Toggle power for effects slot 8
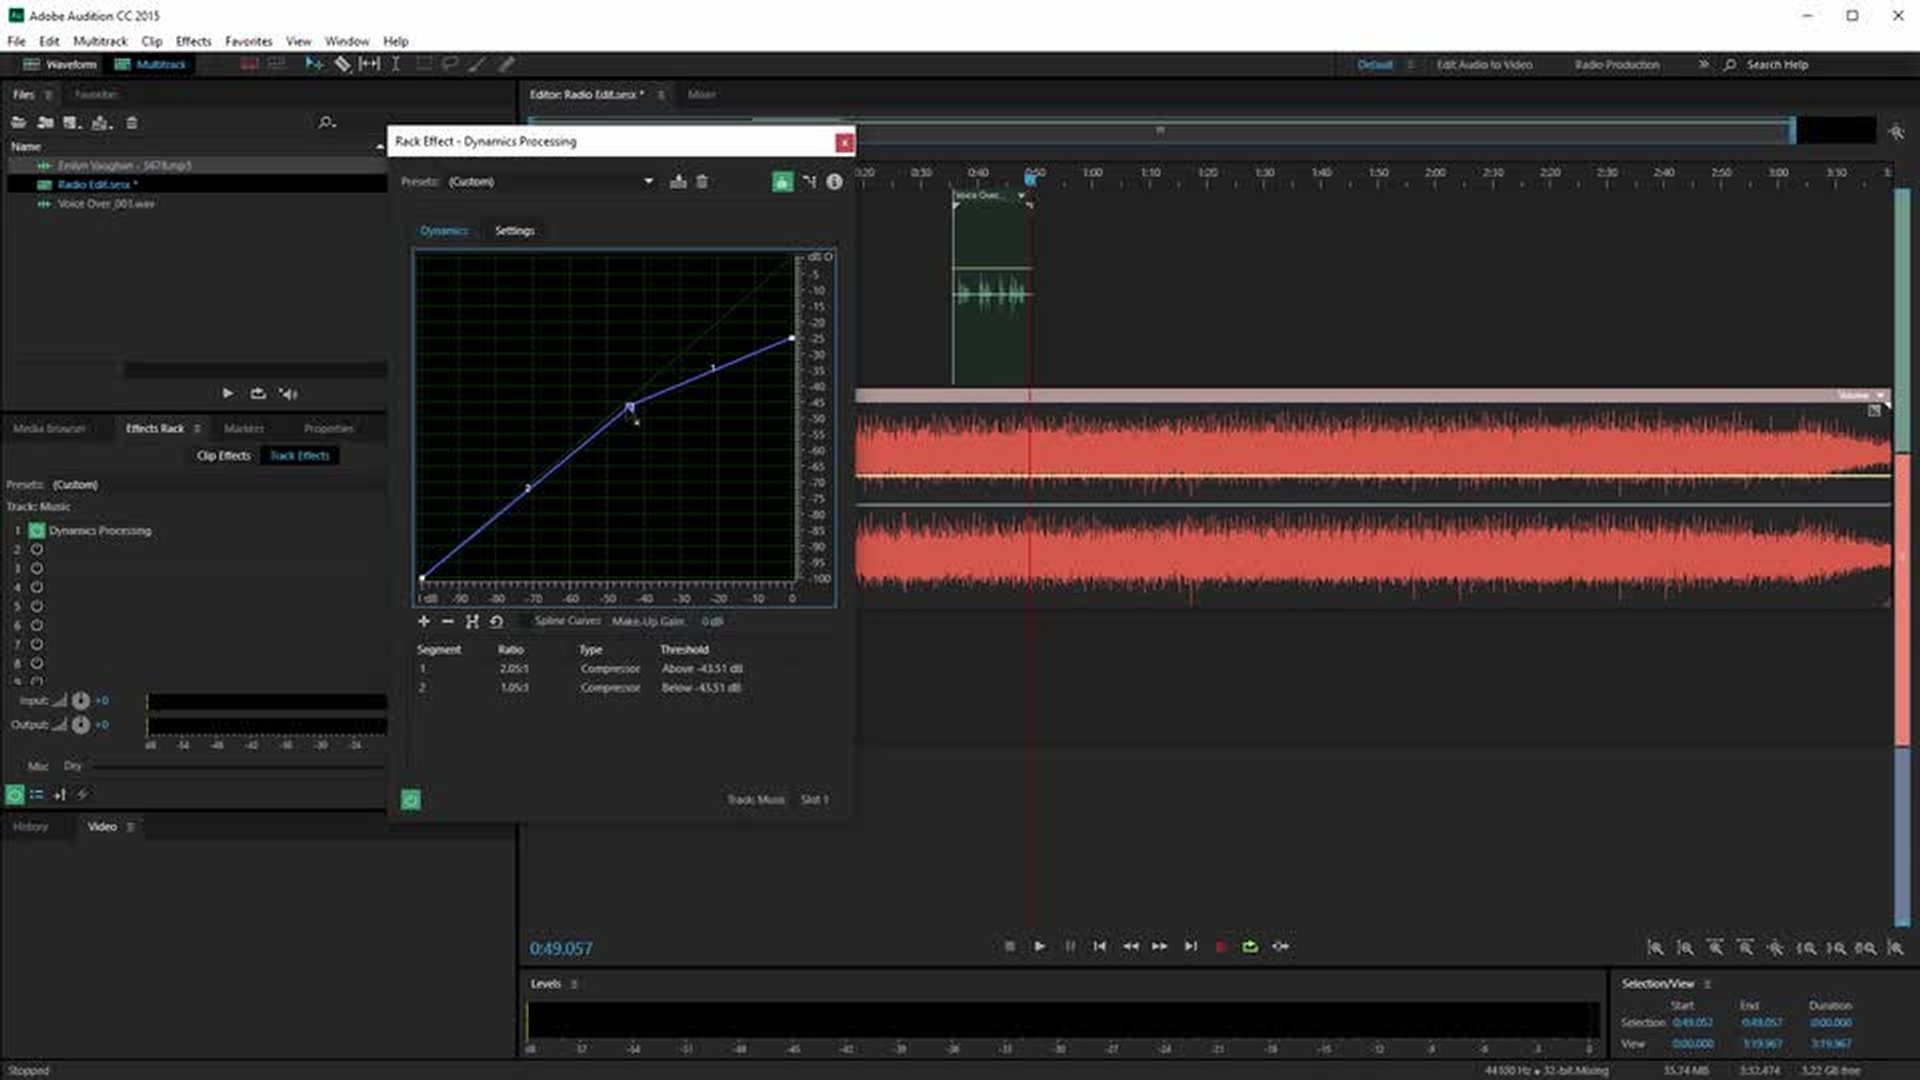This screenshot has width=1920, height=1080. click(x=37, y=663)
